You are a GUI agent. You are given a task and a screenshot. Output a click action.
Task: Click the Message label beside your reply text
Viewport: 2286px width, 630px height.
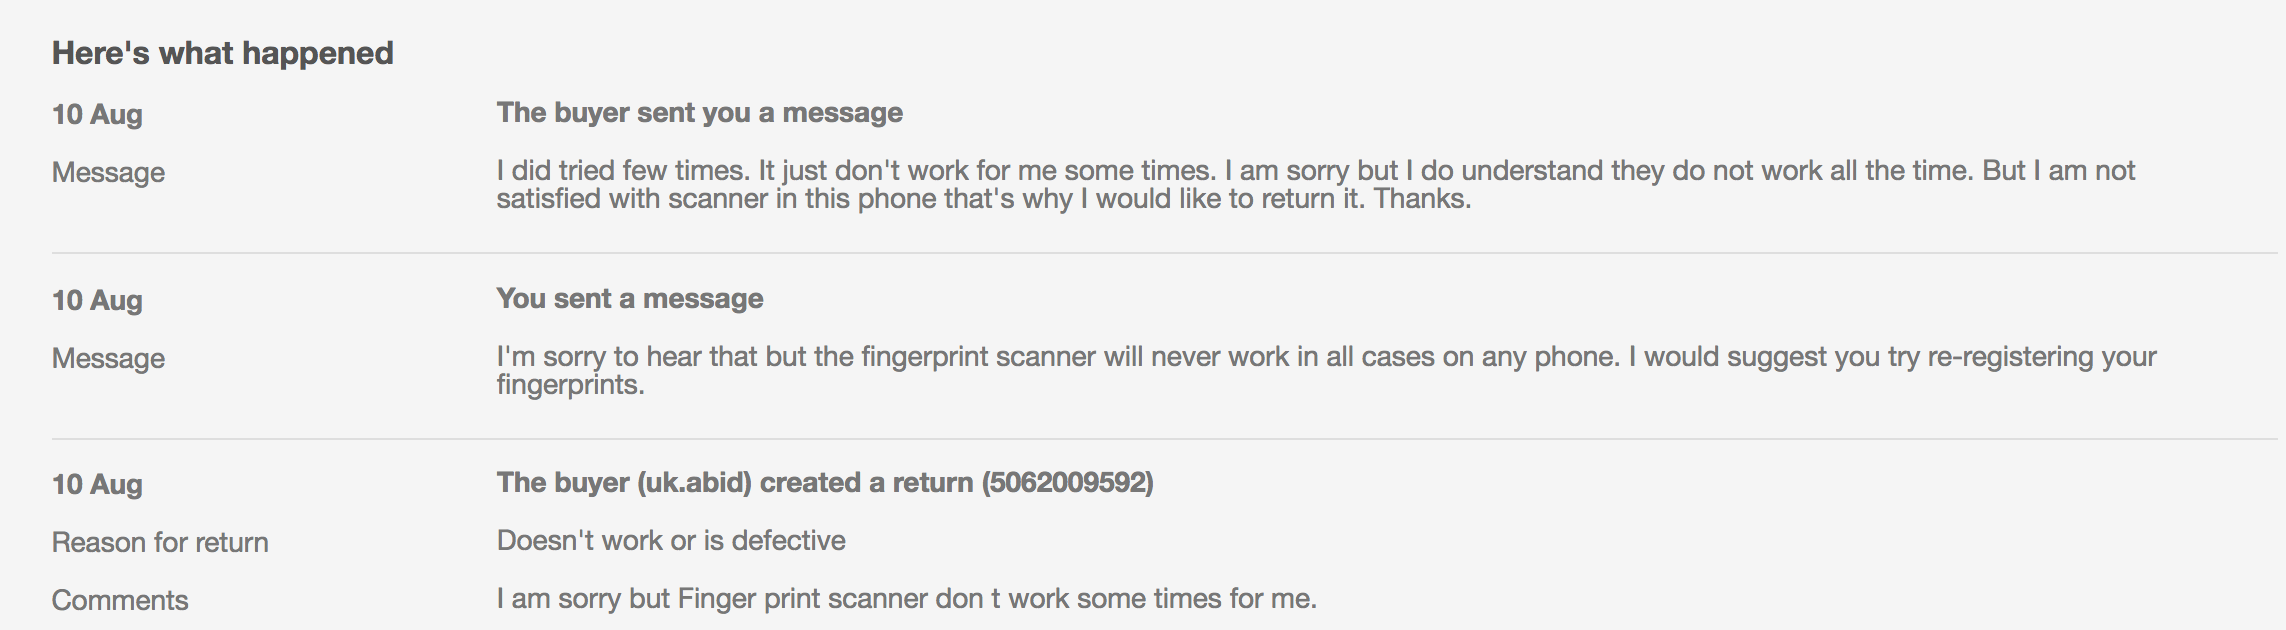(108, 358)
